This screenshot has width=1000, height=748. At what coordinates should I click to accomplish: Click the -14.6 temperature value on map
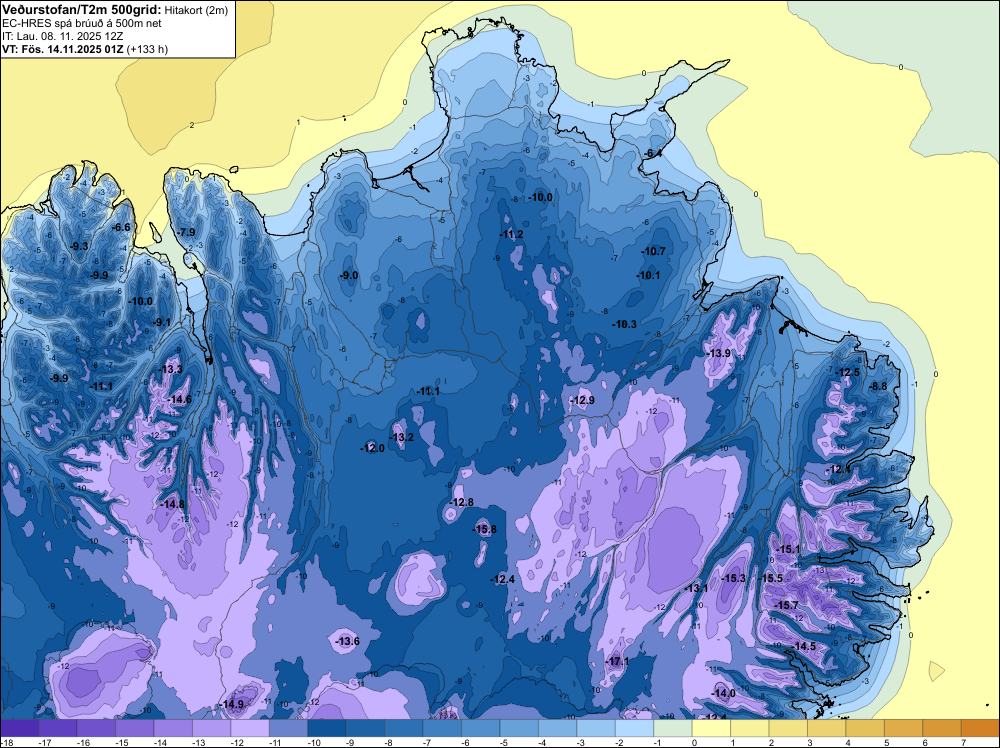(x=180, y=400)
